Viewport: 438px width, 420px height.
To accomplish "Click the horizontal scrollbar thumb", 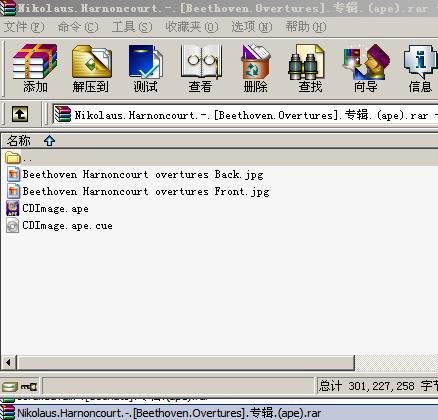I will click(x=185, y=362).
